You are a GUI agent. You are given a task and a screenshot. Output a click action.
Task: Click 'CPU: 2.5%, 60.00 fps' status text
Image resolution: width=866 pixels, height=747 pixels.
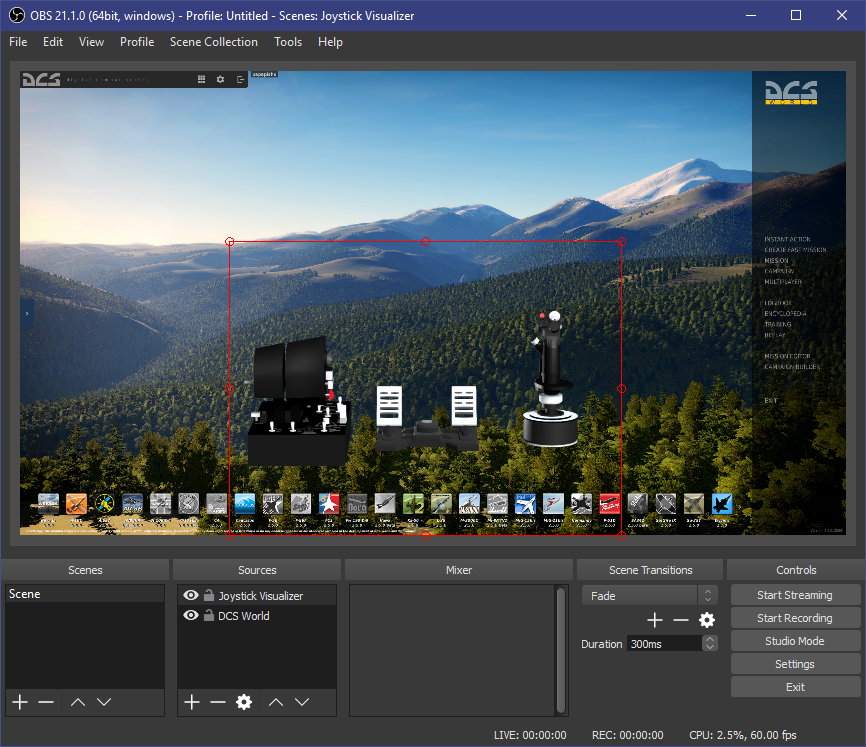click(x=743, y=735)
